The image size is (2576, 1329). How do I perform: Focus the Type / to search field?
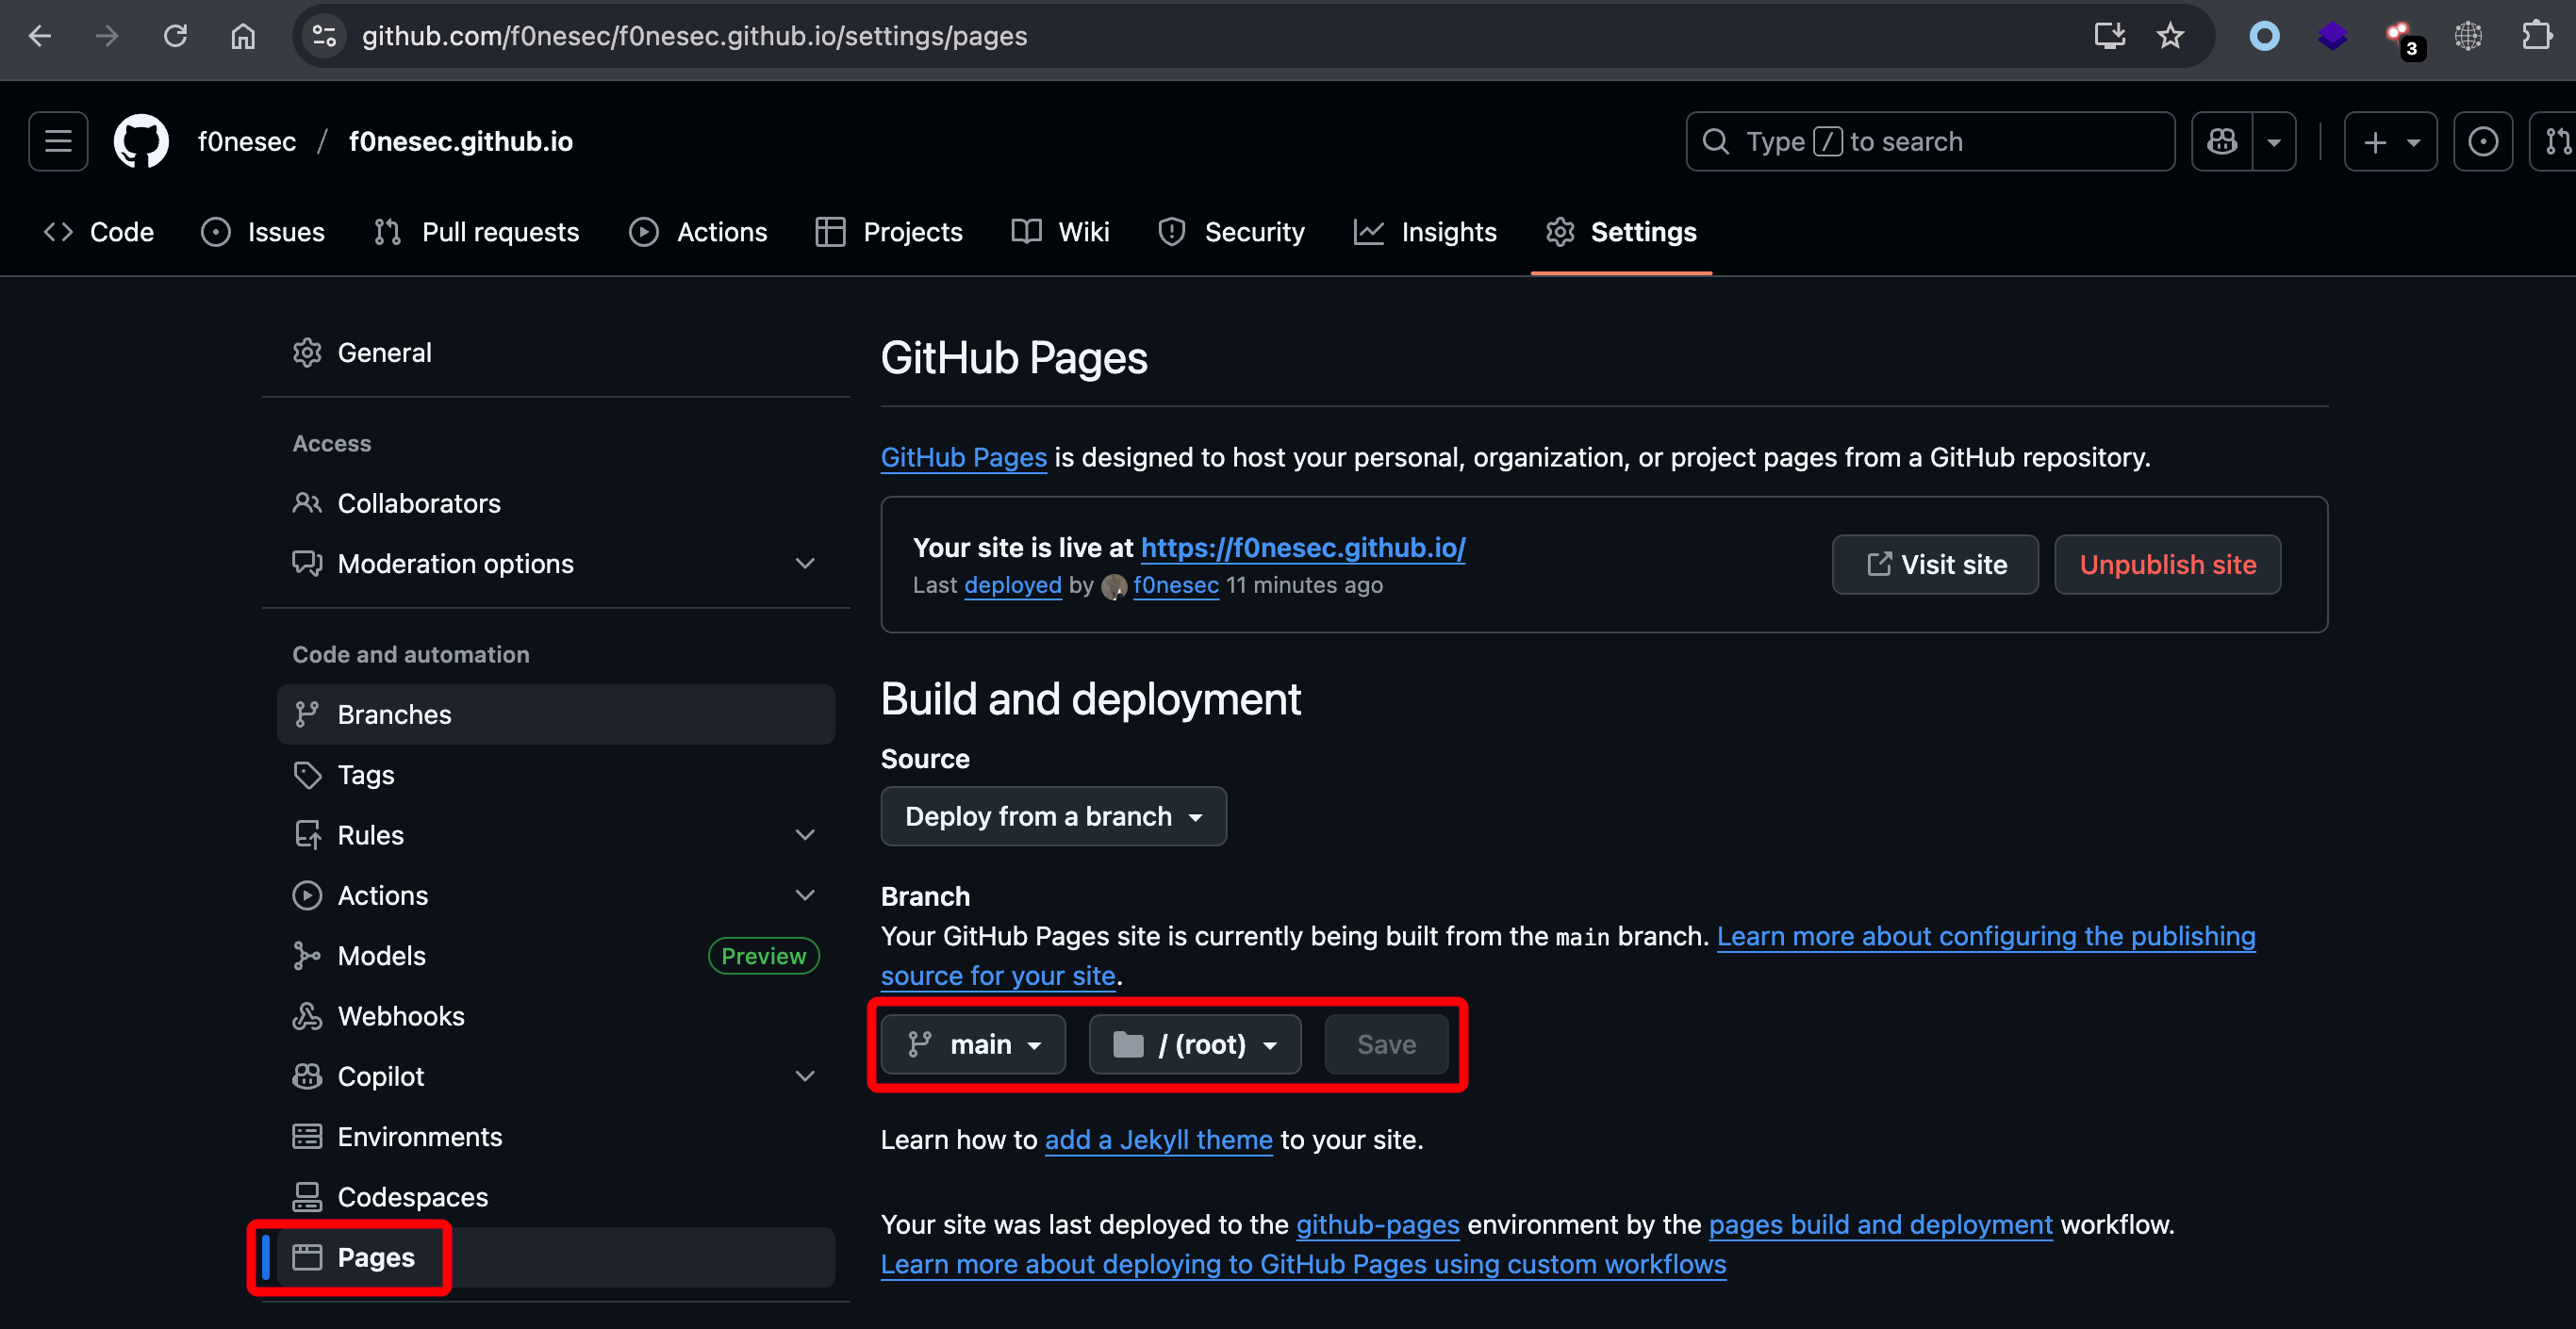click(1930, 141)
